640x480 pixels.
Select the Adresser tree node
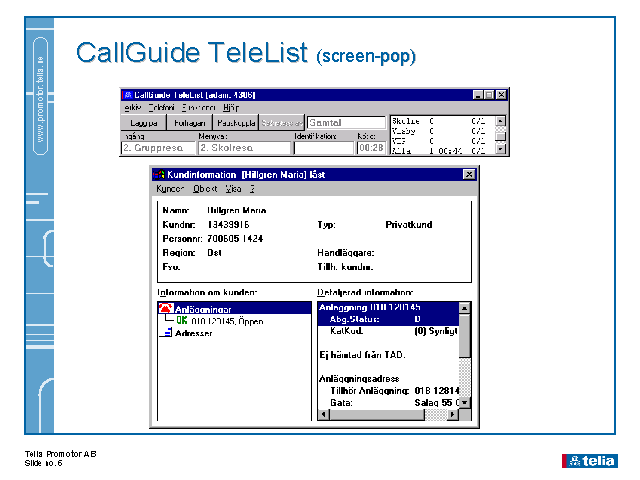[x=193, y=333]
